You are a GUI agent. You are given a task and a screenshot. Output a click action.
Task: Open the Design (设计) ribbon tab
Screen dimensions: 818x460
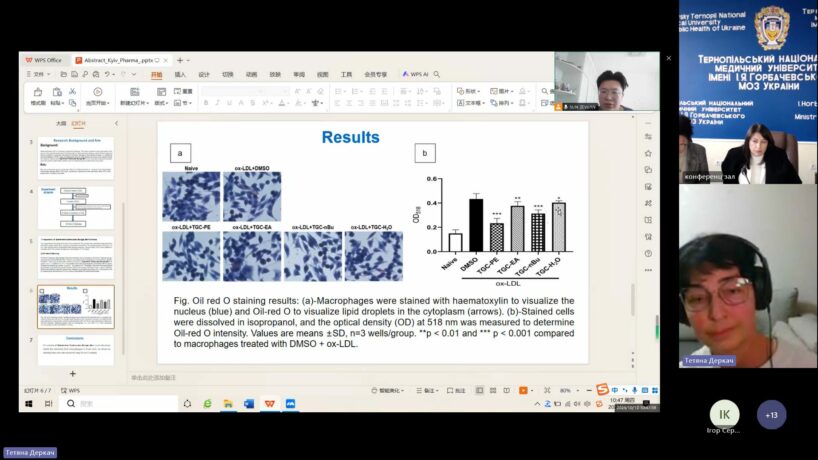click(204, 74)
